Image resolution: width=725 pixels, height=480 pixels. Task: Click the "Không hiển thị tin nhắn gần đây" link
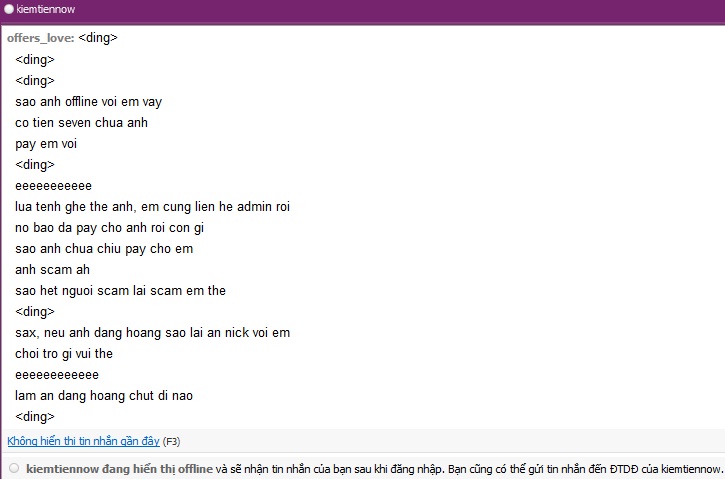83,441
